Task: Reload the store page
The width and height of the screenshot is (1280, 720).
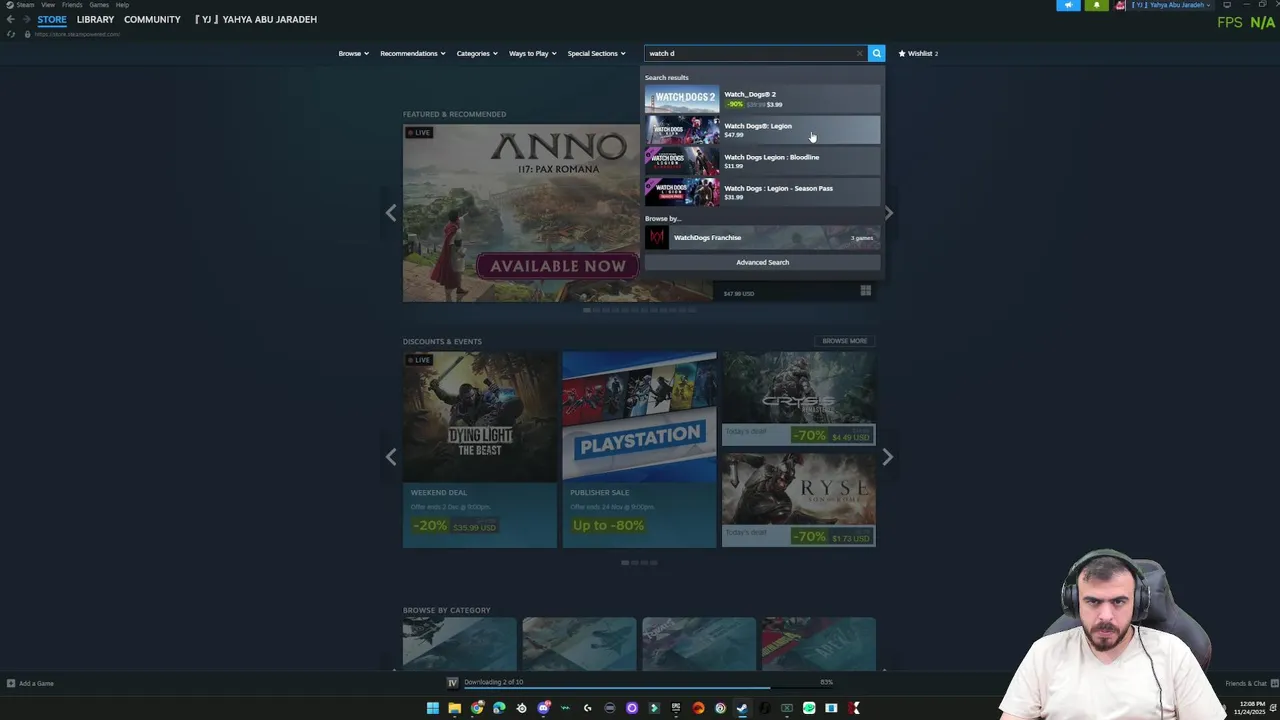Action: (11, 34)
